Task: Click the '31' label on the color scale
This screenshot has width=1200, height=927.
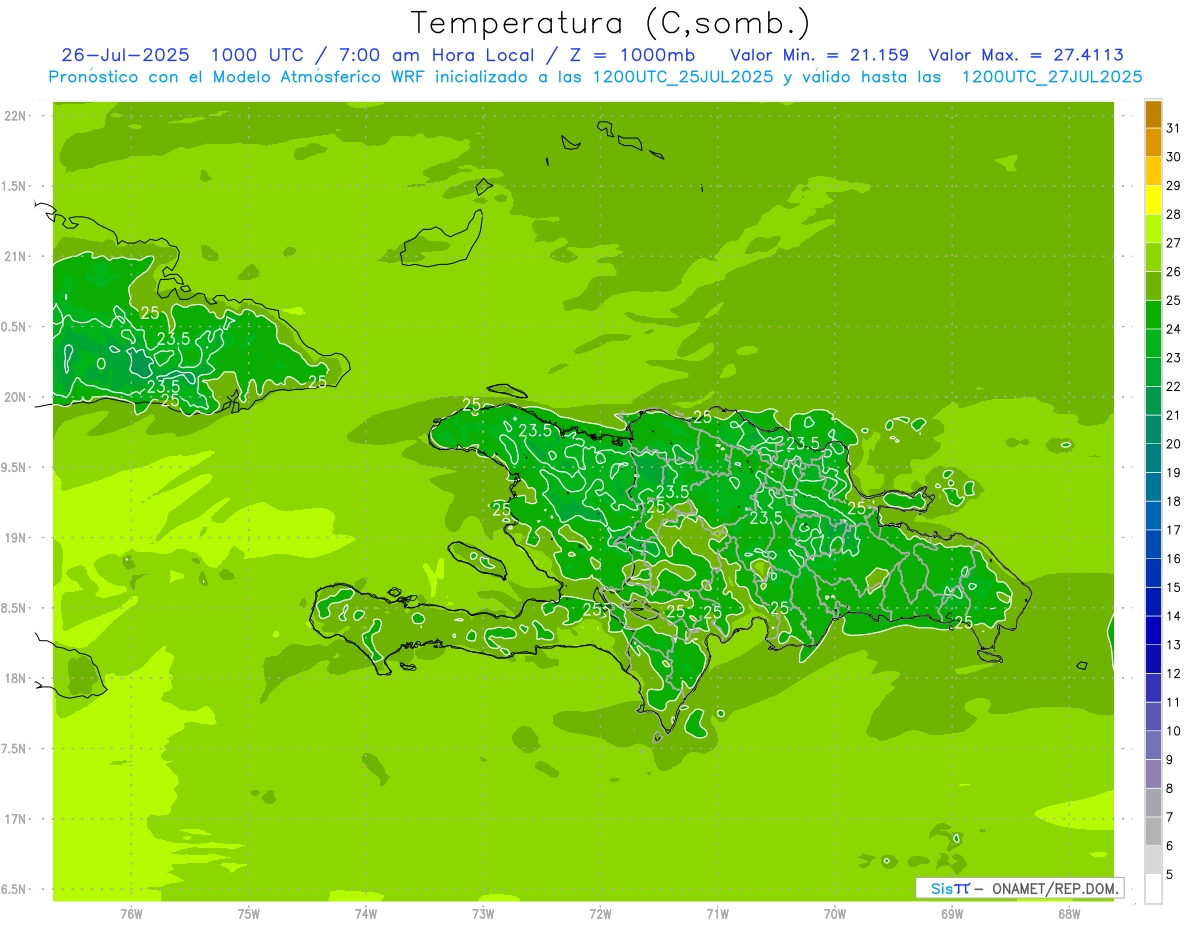Action: (x=1174, y=128)
